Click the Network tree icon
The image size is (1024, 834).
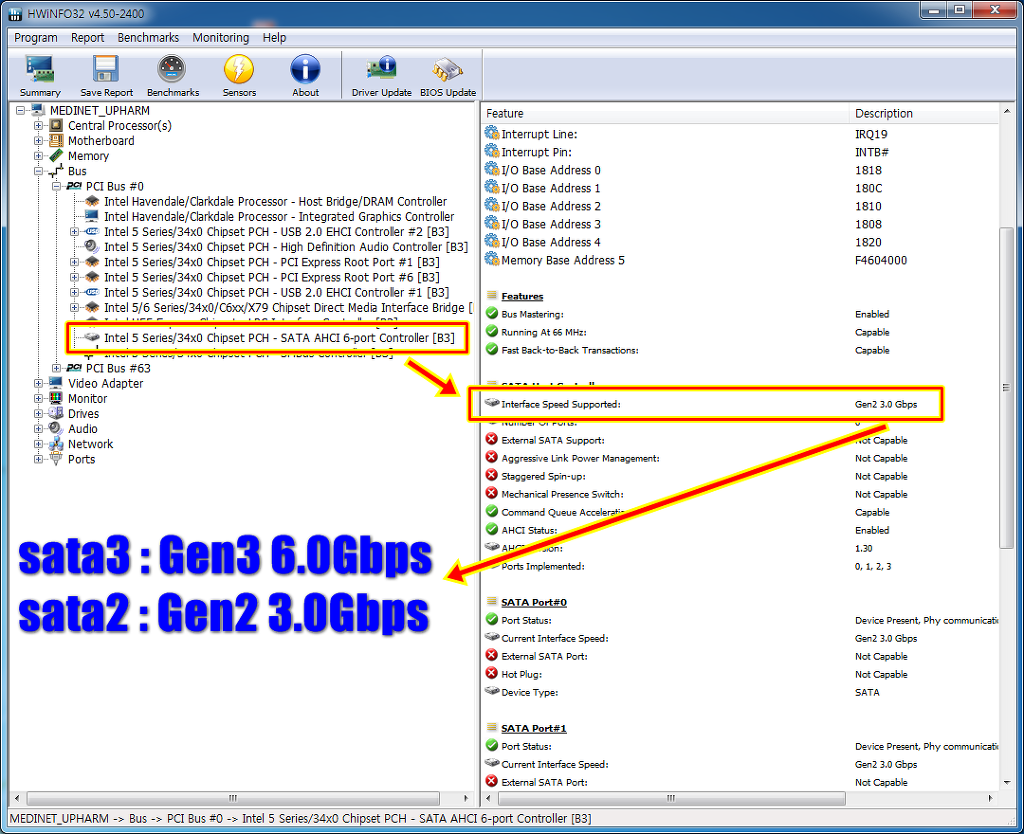point(56,443)
